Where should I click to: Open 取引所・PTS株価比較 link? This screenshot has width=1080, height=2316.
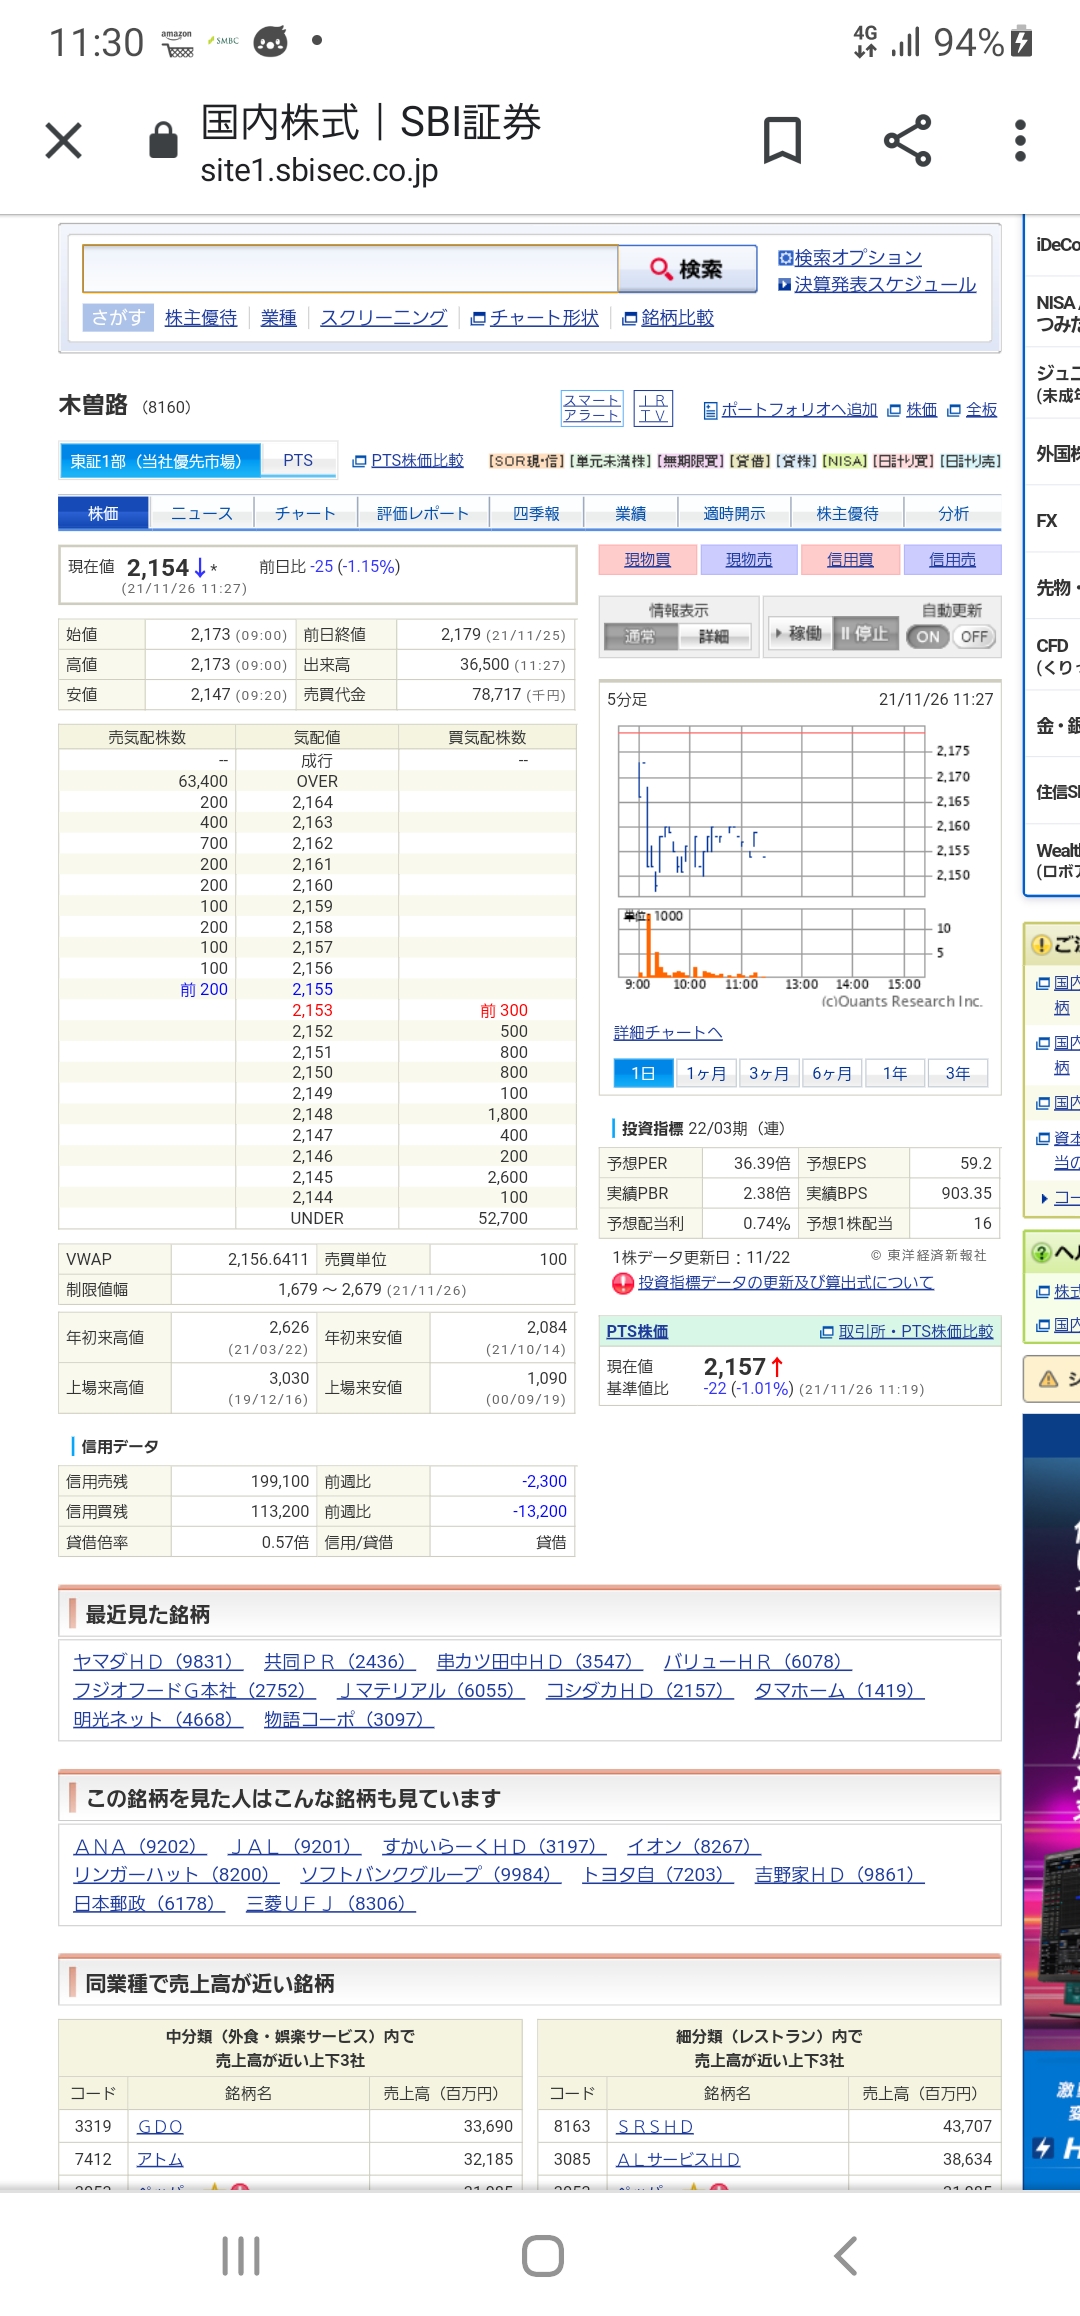pos(916,1331)
